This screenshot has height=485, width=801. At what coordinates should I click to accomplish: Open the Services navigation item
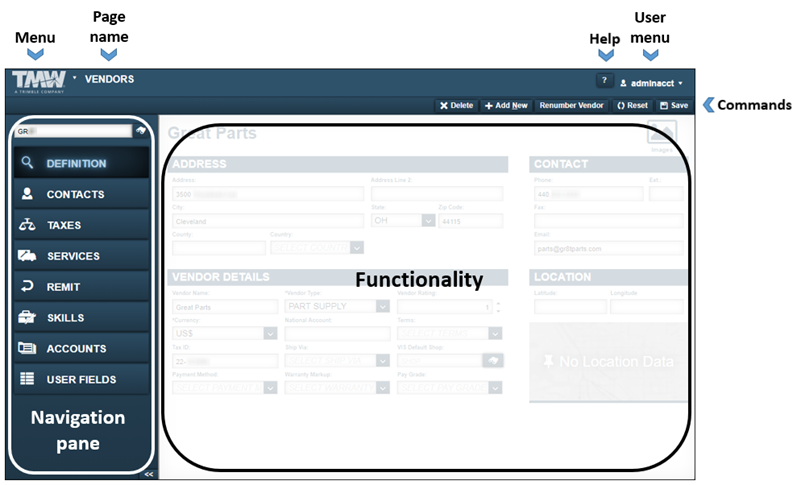click(x=82, y=256)
